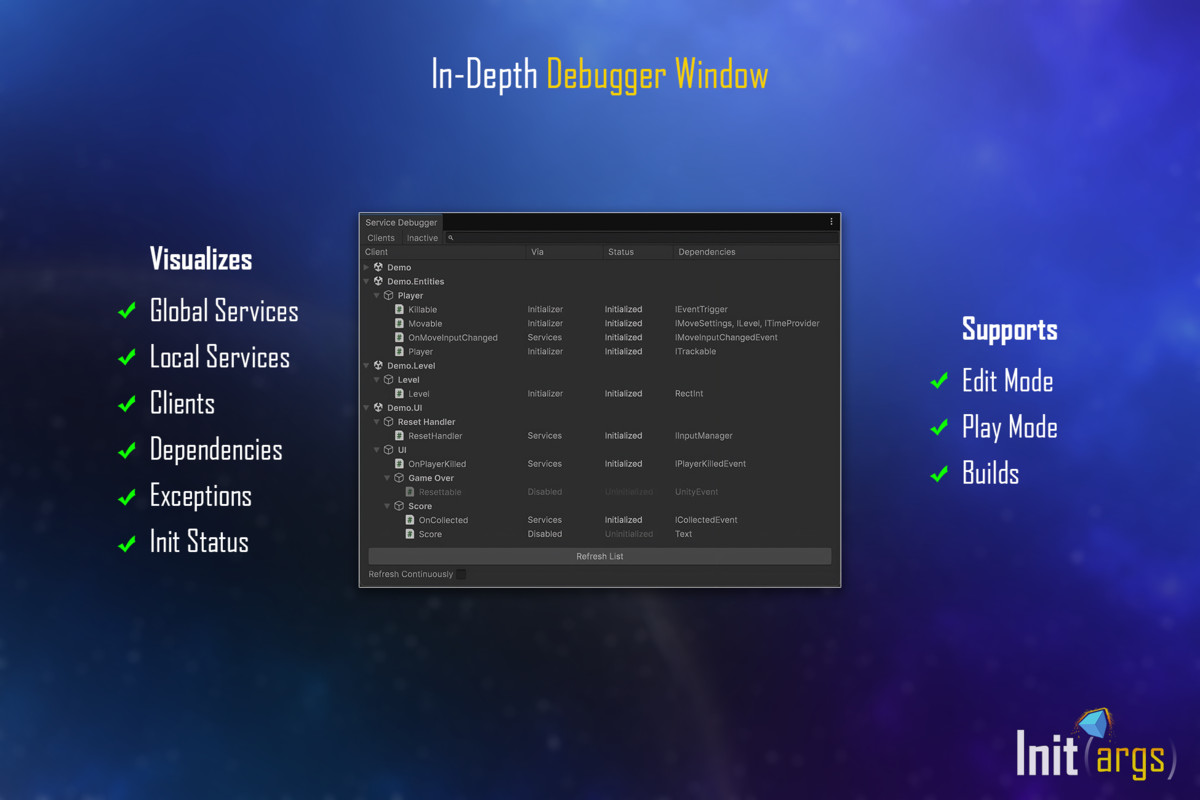
Task: Collapse the Level GameObject node
Action: [378, 379]
